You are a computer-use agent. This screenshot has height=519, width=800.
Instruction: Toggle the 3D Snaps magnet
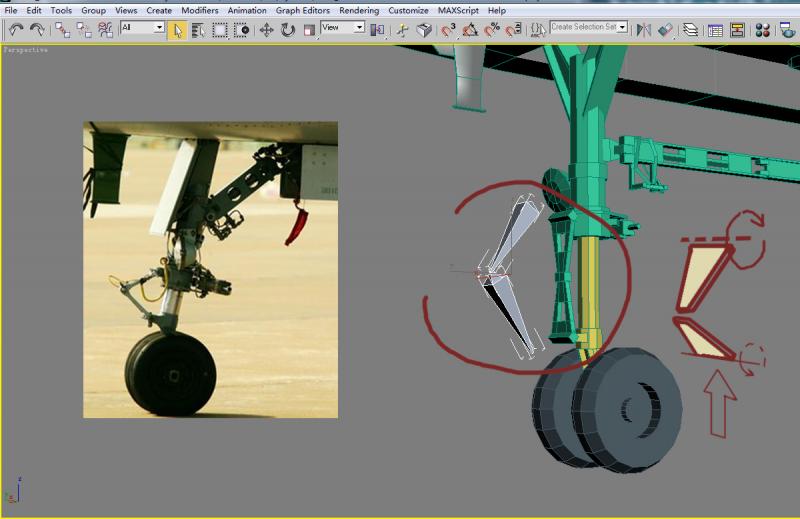448,31
